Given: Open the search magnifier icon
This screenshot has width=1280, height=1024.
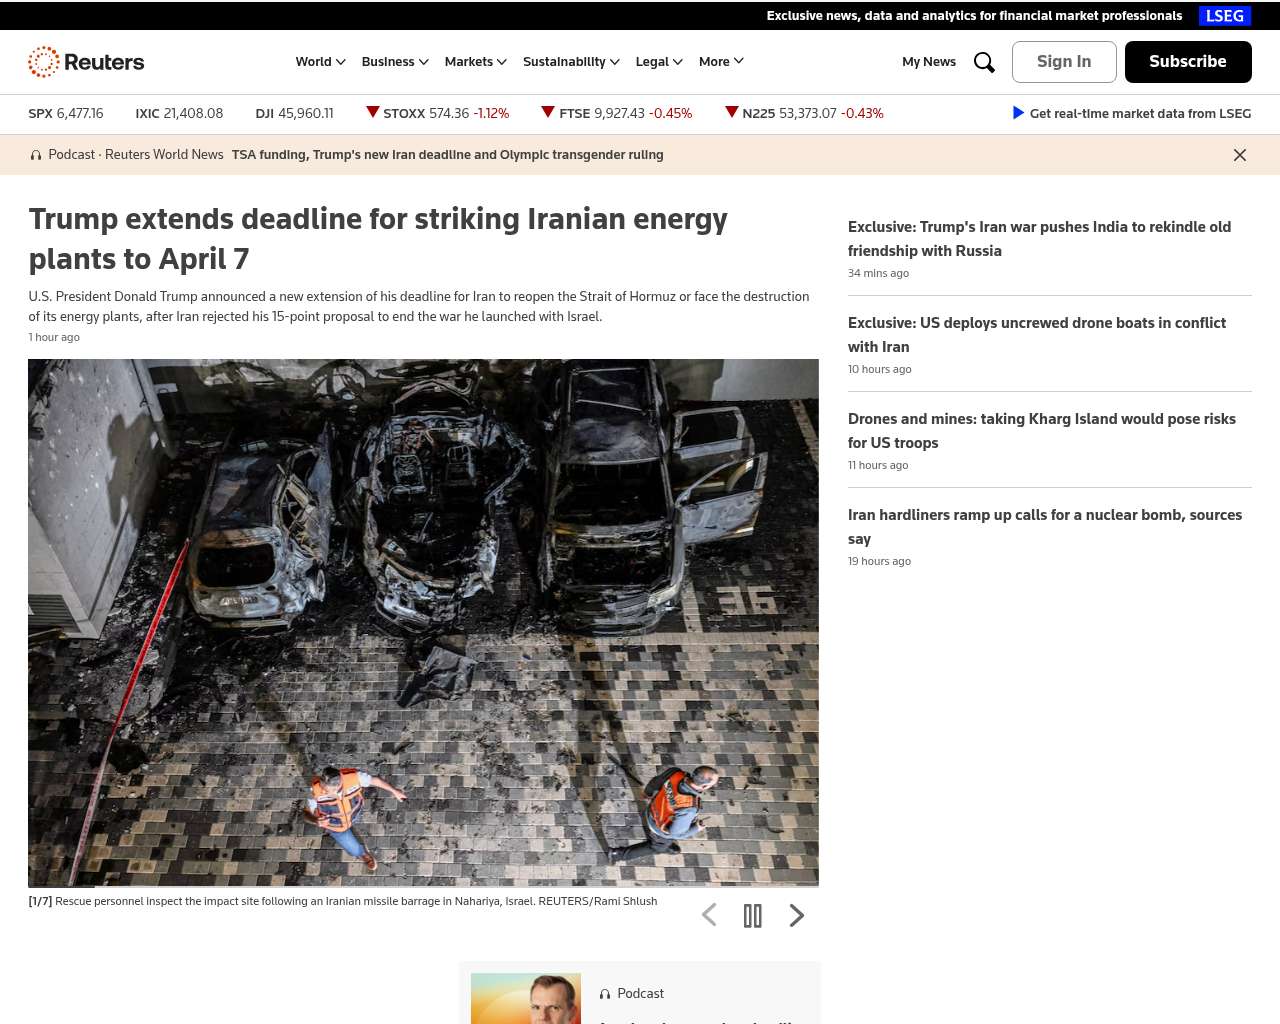Looking at the screenshot, I should [984, 62].
